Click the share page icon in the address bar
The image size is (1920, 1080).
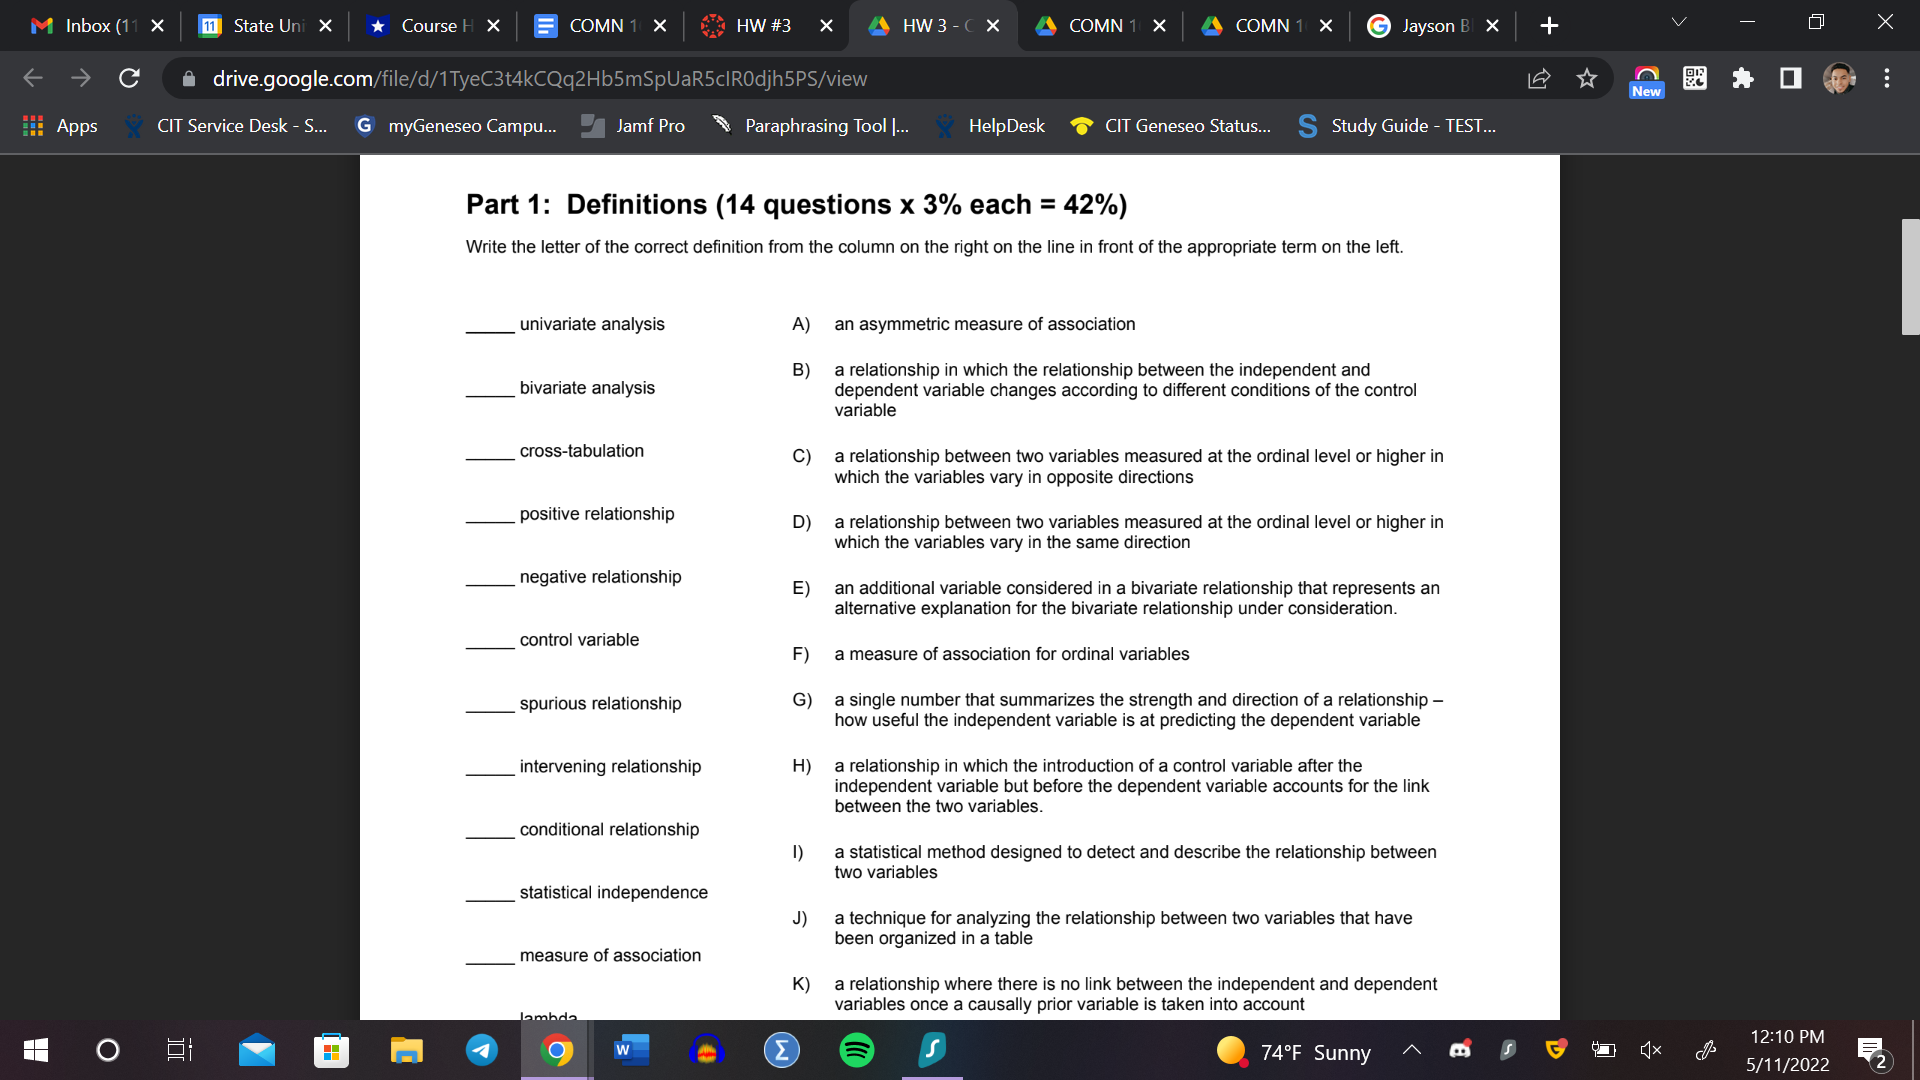(1539, 79)
